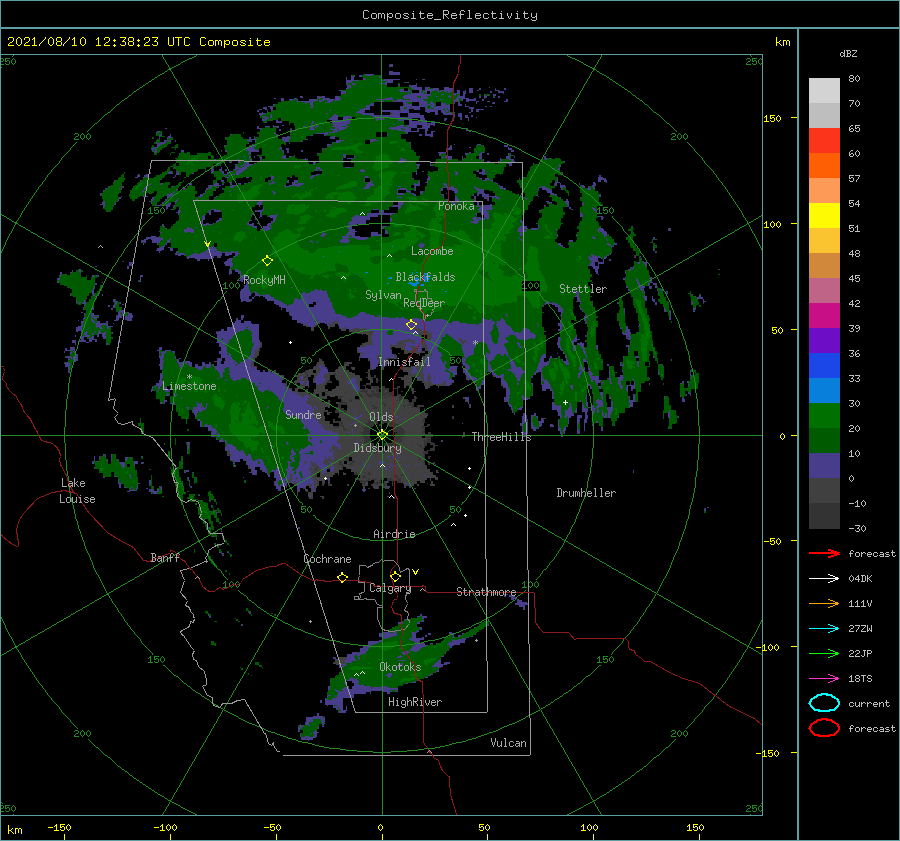
Task: Pick the purple 36-39 dBZ color swatch
Action: (x=824, y=341)
